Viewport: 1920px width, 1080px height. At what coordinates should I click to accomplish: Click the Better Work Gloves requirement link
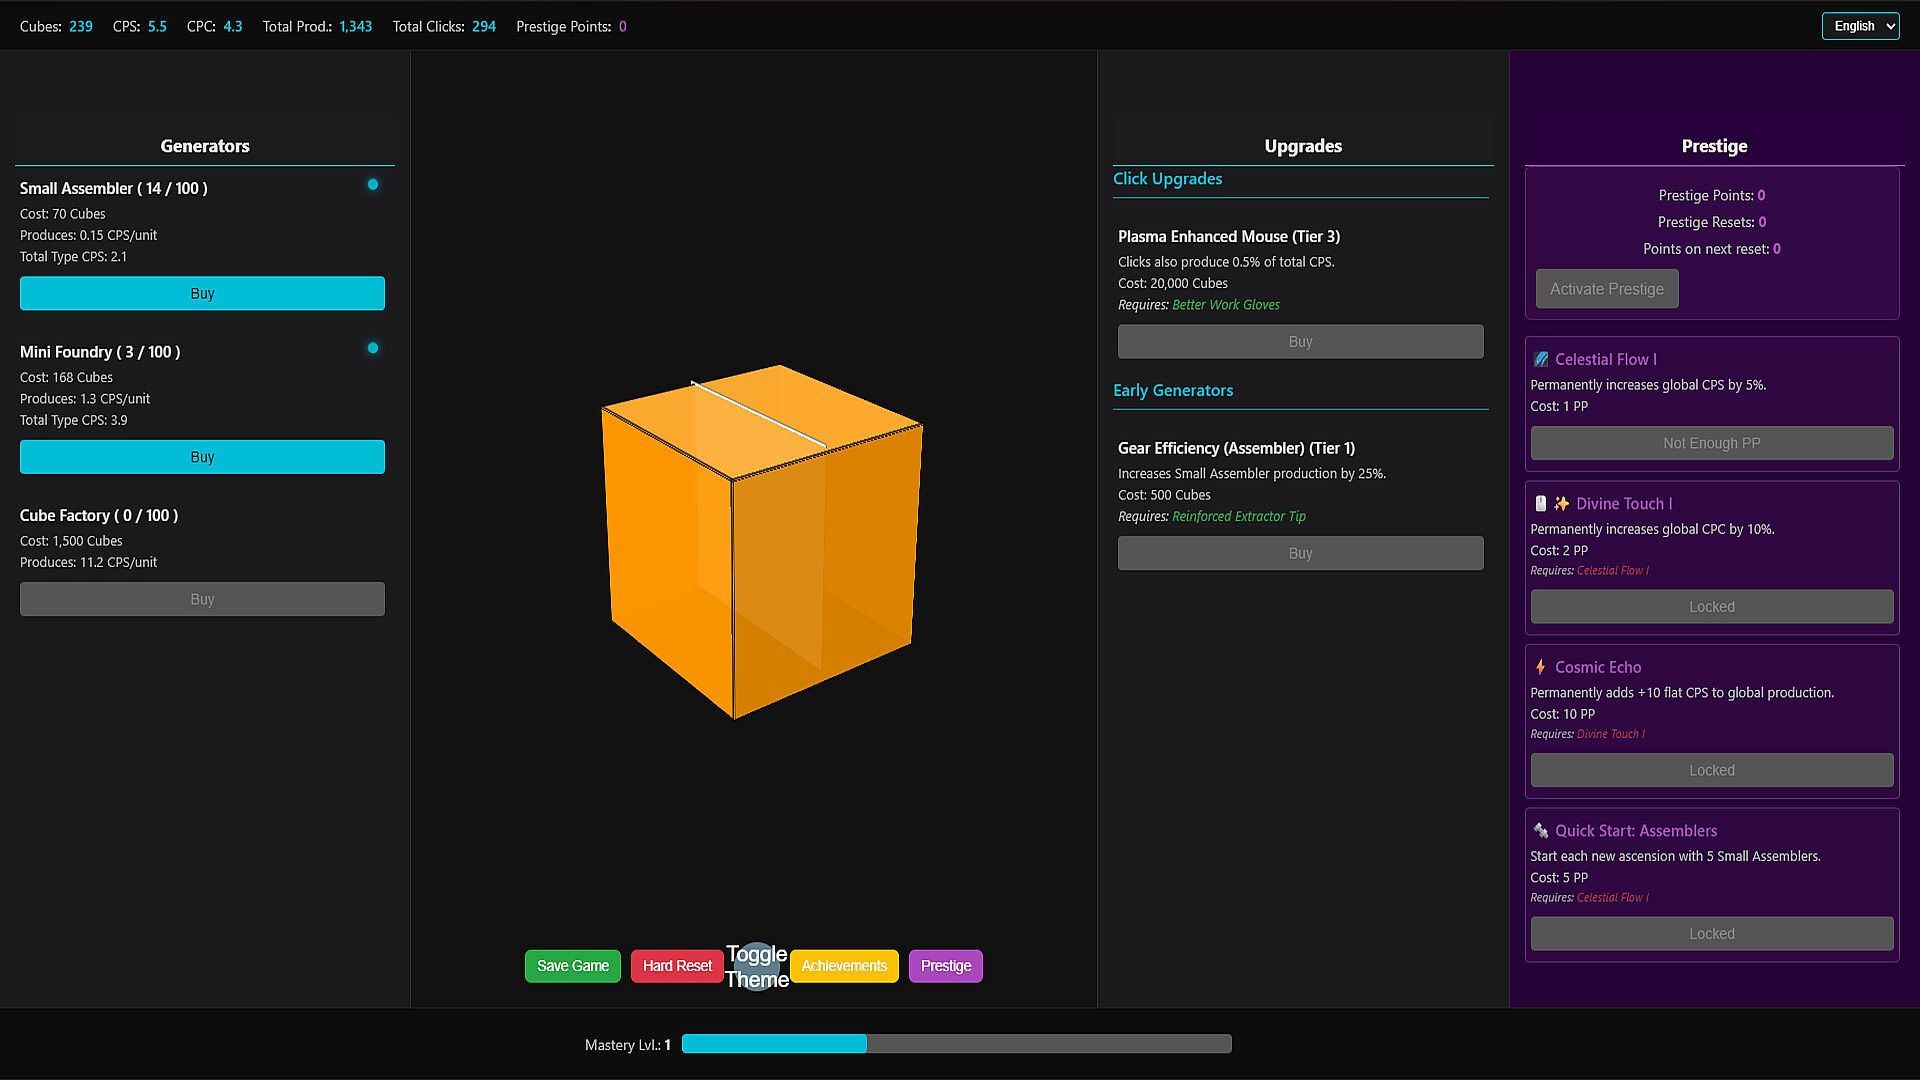pos(1225,305)
